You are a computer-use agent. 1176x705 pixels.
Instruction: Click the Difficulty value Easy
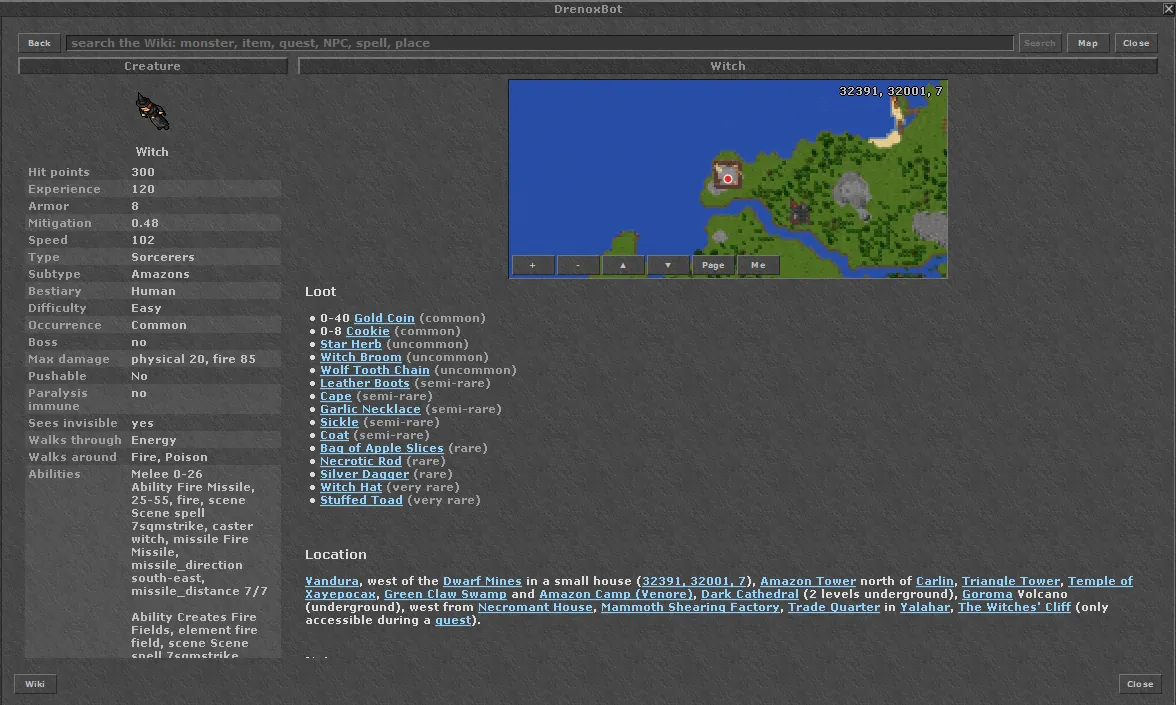(146, 308)
